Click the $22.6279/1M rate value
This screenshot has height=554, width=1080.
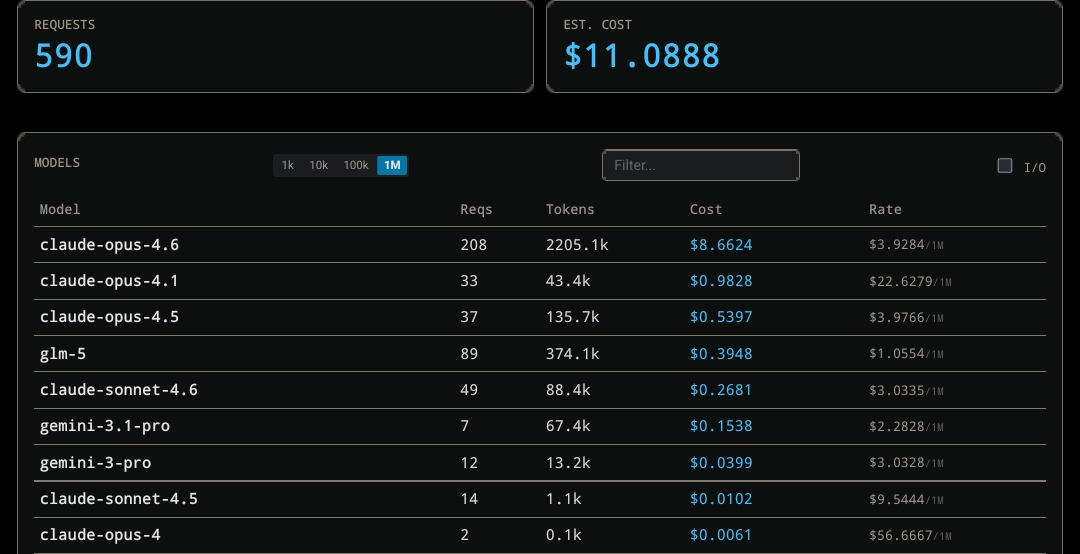coord(910,281)
